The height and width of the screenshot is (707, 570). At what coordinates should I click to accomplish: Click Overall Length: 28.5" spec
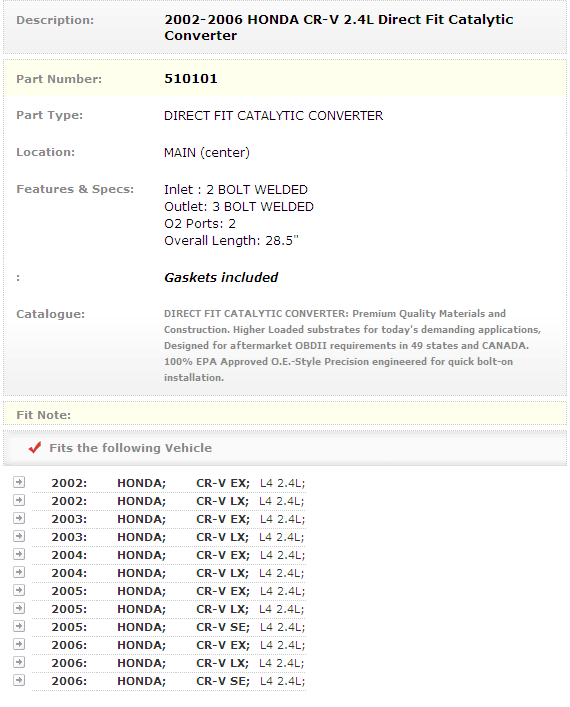pyautogui.click(x=231, y=241)
